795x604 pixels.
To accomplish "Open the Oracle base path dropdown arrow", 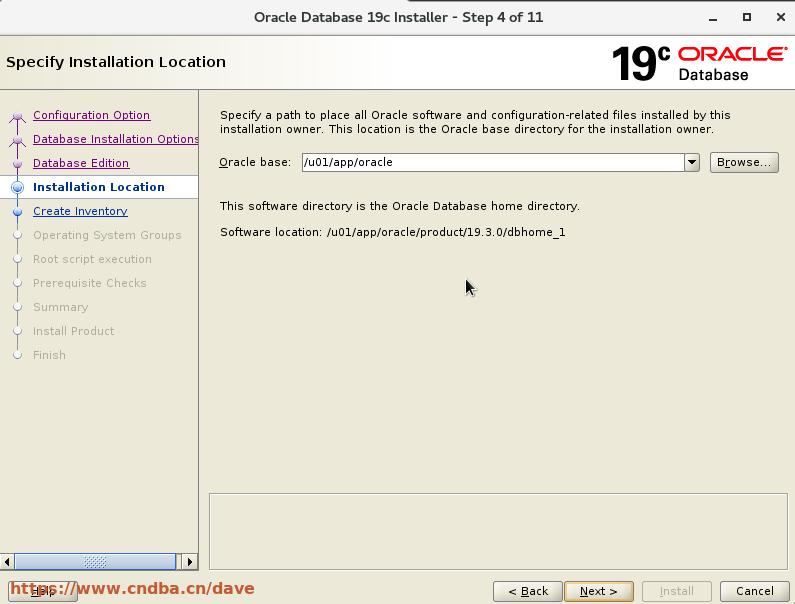I will (x=692, y=163).
